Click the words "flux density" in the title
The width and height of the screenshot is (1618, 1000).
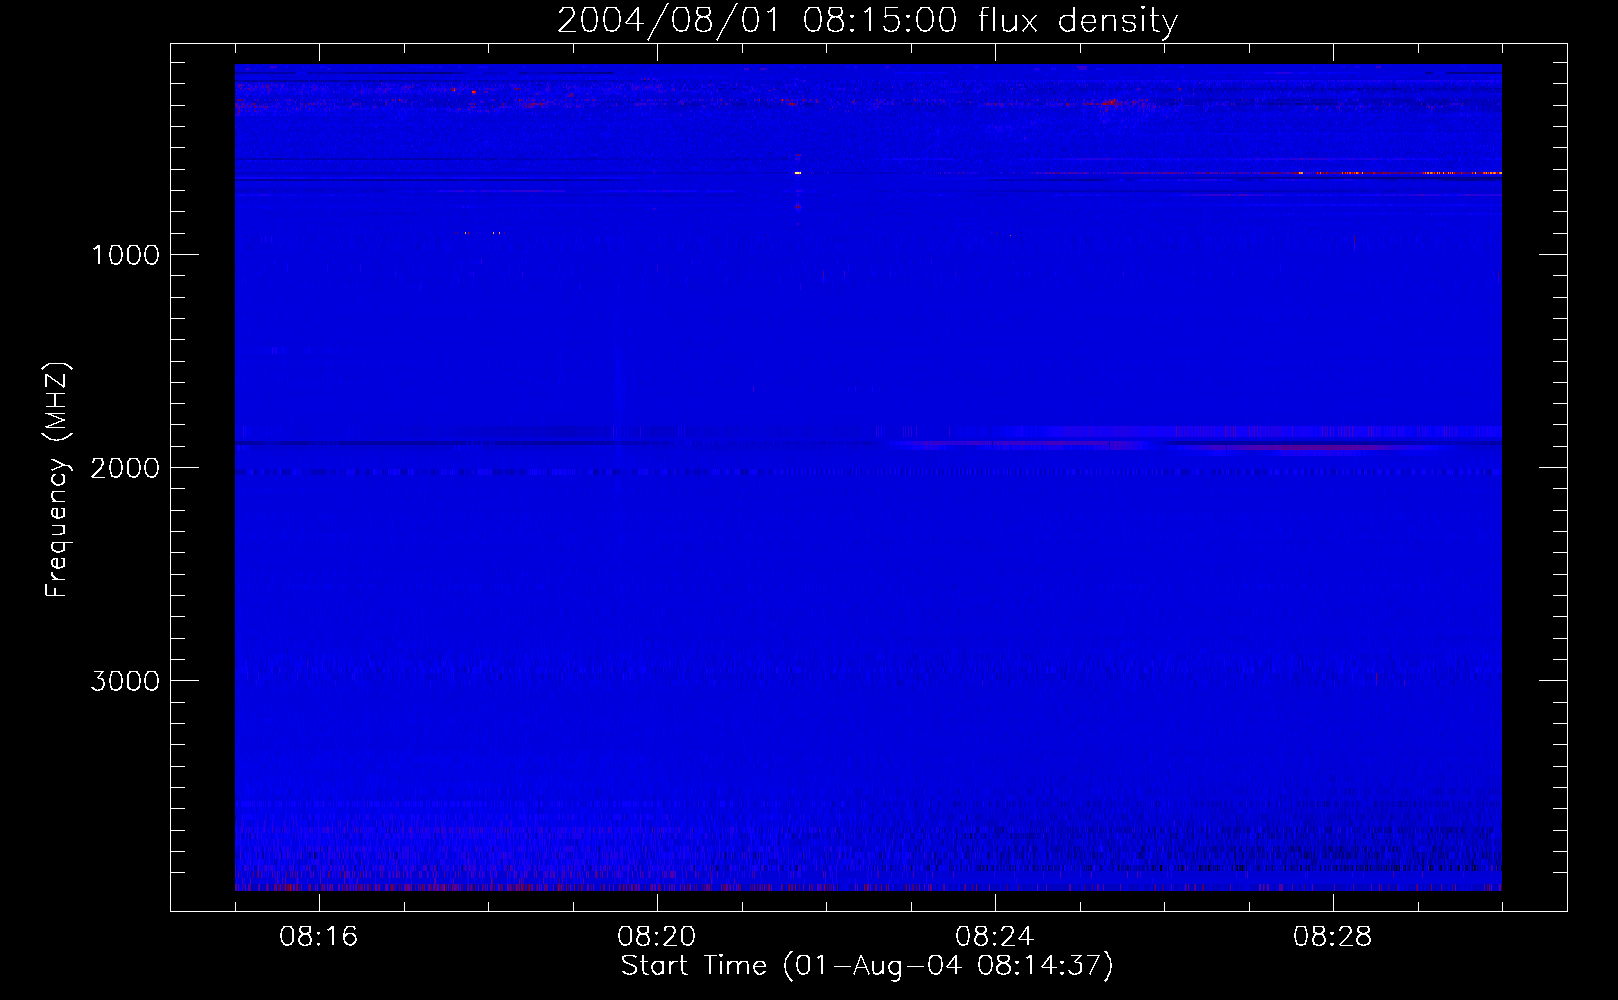tap(1077, 20)
